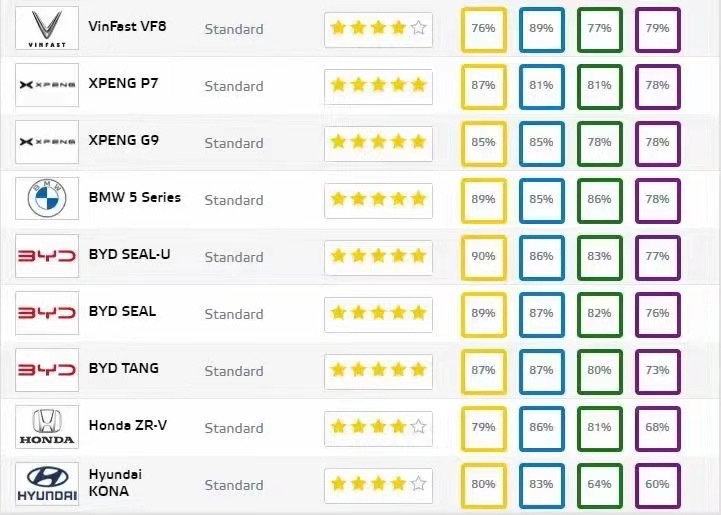This screenshot has height=515, width=721.
Task: Click the Hyundai logo icon
Action: pyautogui.click(x=47, y=484)
